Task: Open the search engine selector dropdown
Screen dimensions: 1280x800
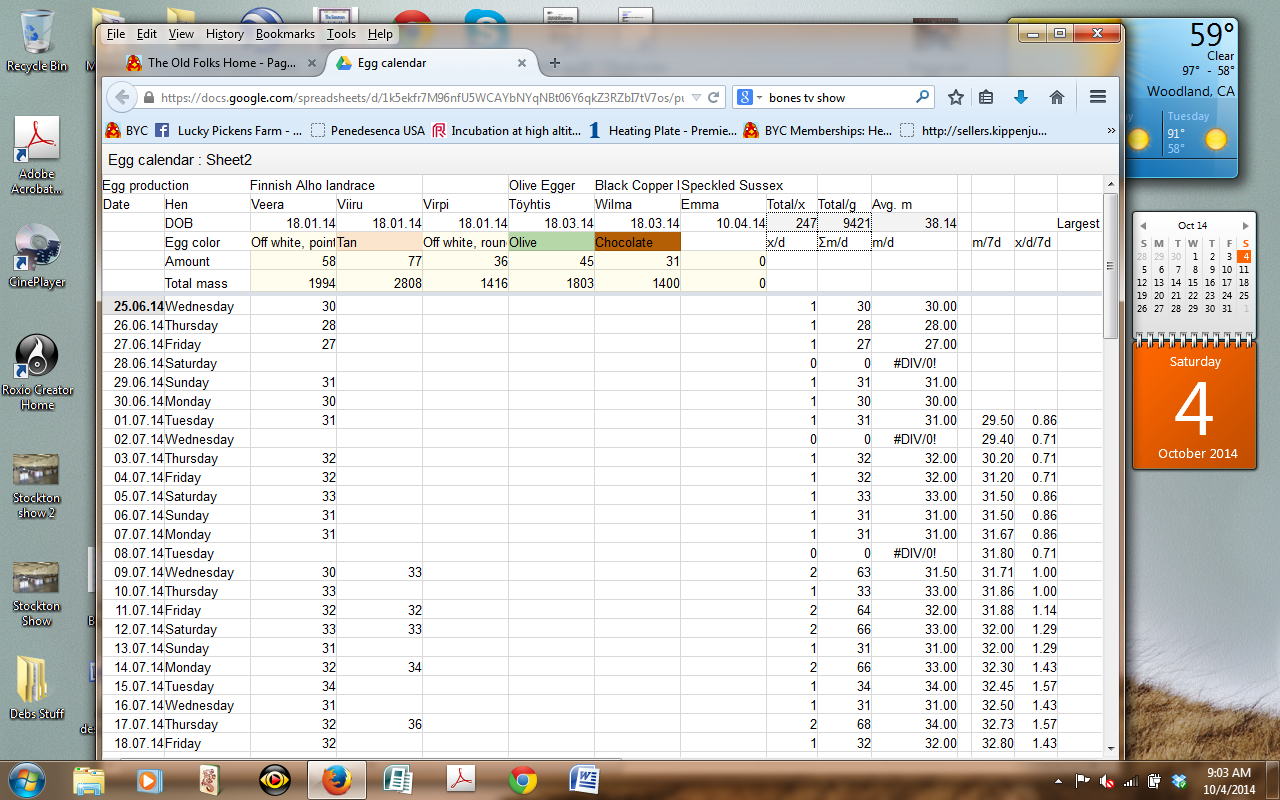Action: [751, 98]
